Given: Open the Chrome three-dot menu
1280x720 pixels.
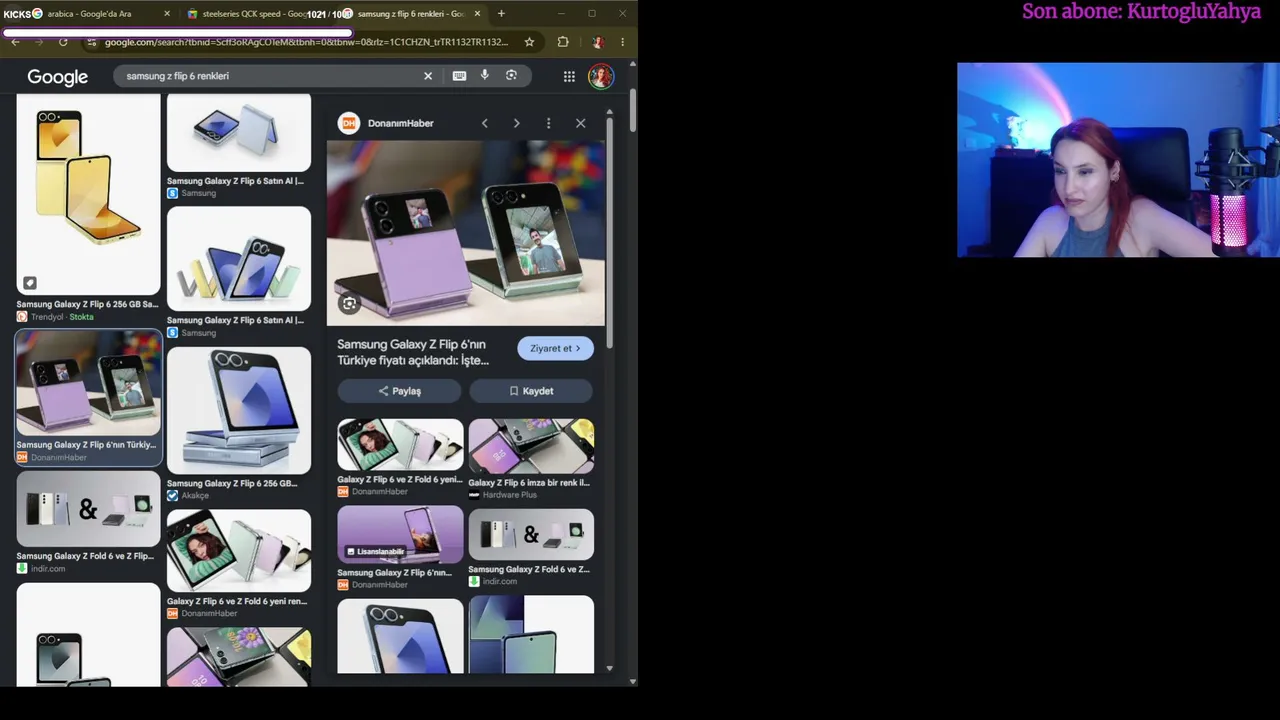Looking at the screenshot, I should point(622,42).
